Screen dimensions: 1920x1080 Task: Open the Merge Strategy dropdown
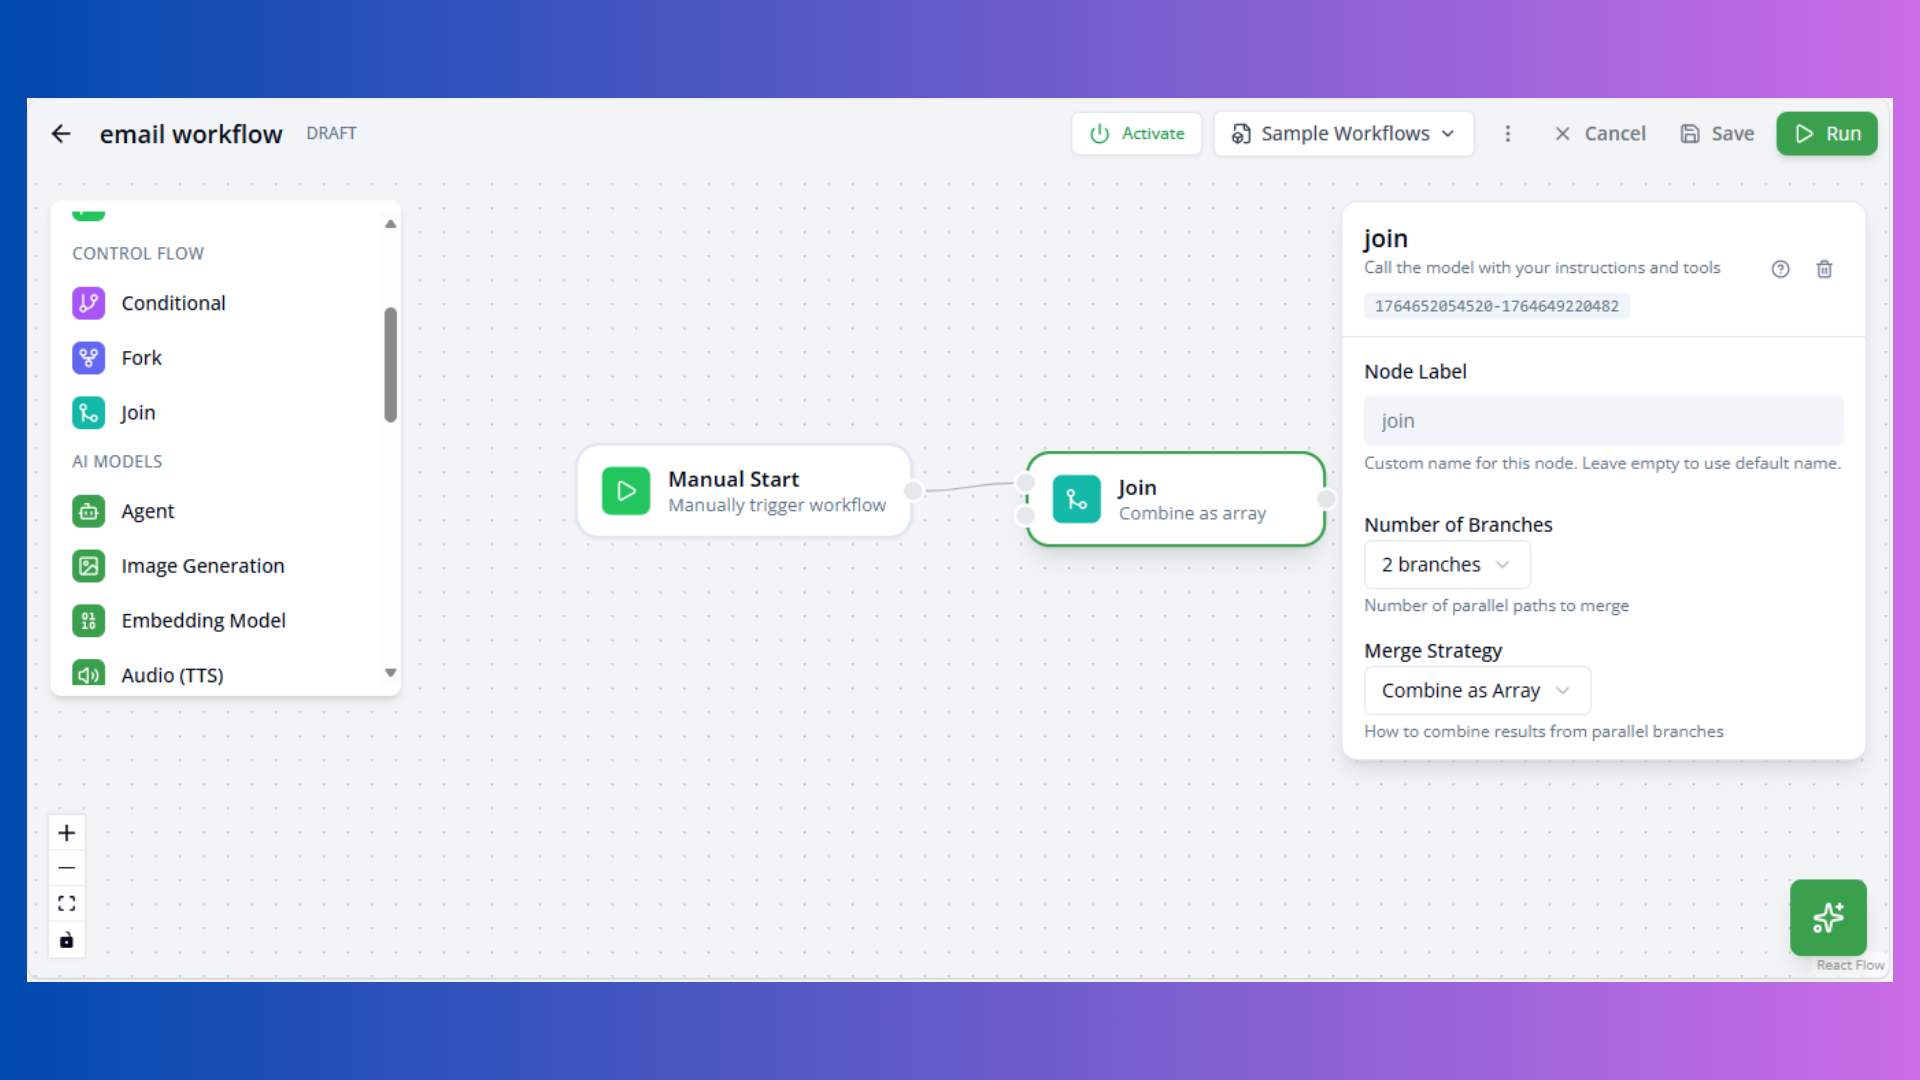coord(1476,690)
